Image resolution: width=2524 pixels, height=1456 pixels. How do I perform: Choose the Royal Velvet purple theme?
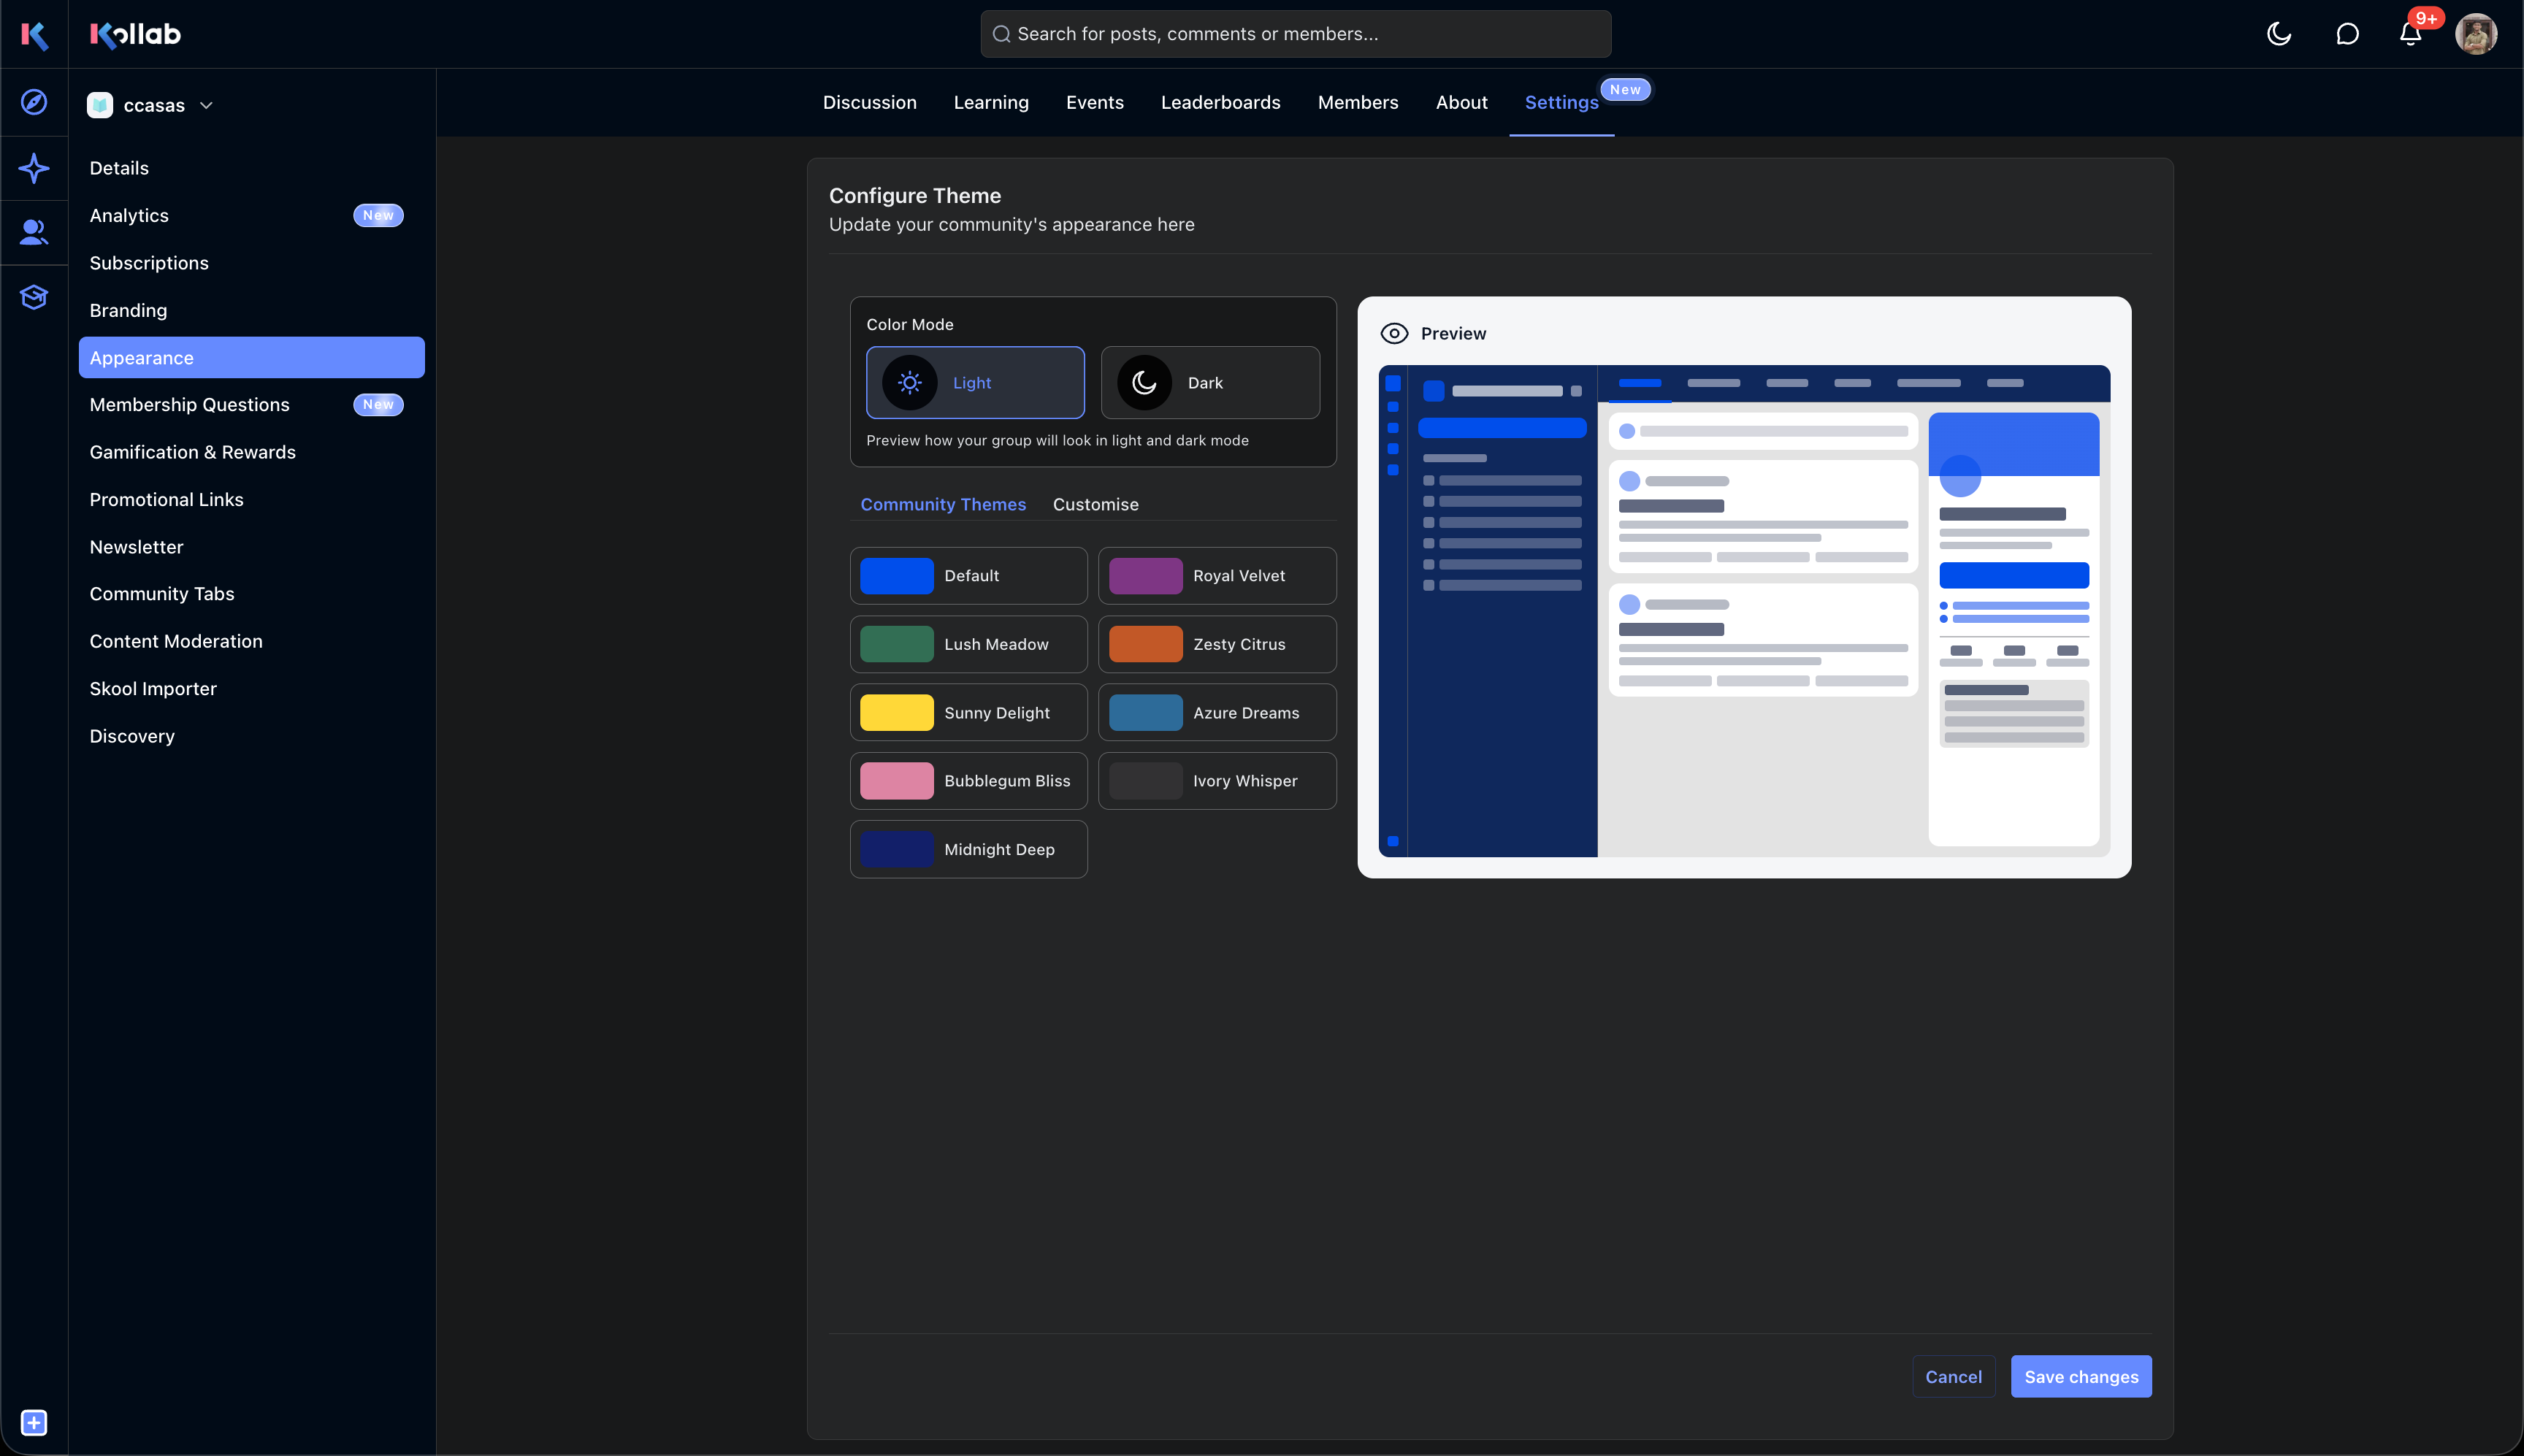[x=1217, y=575]
